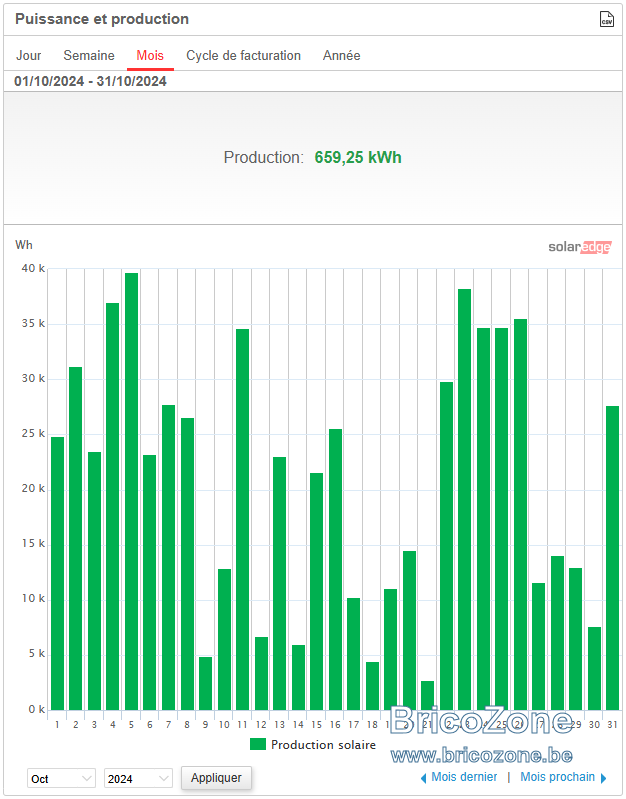The image size is (626, 799).
Task: Go to Mois prochain link
Action: click(557, 777)
